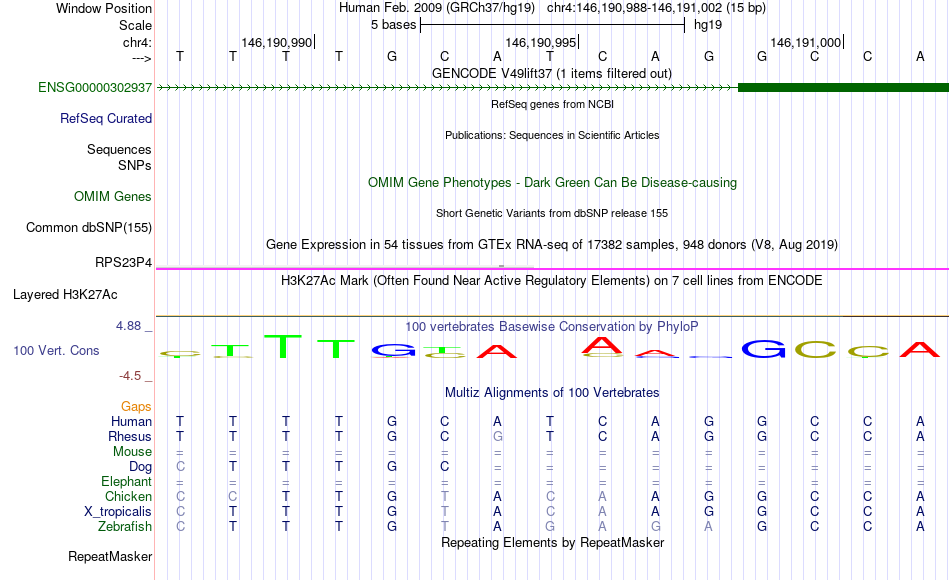Click the tallest green T conservation logo letter
Image resolution: width=950 pixels, height=580 pixels.
(284, 346)
